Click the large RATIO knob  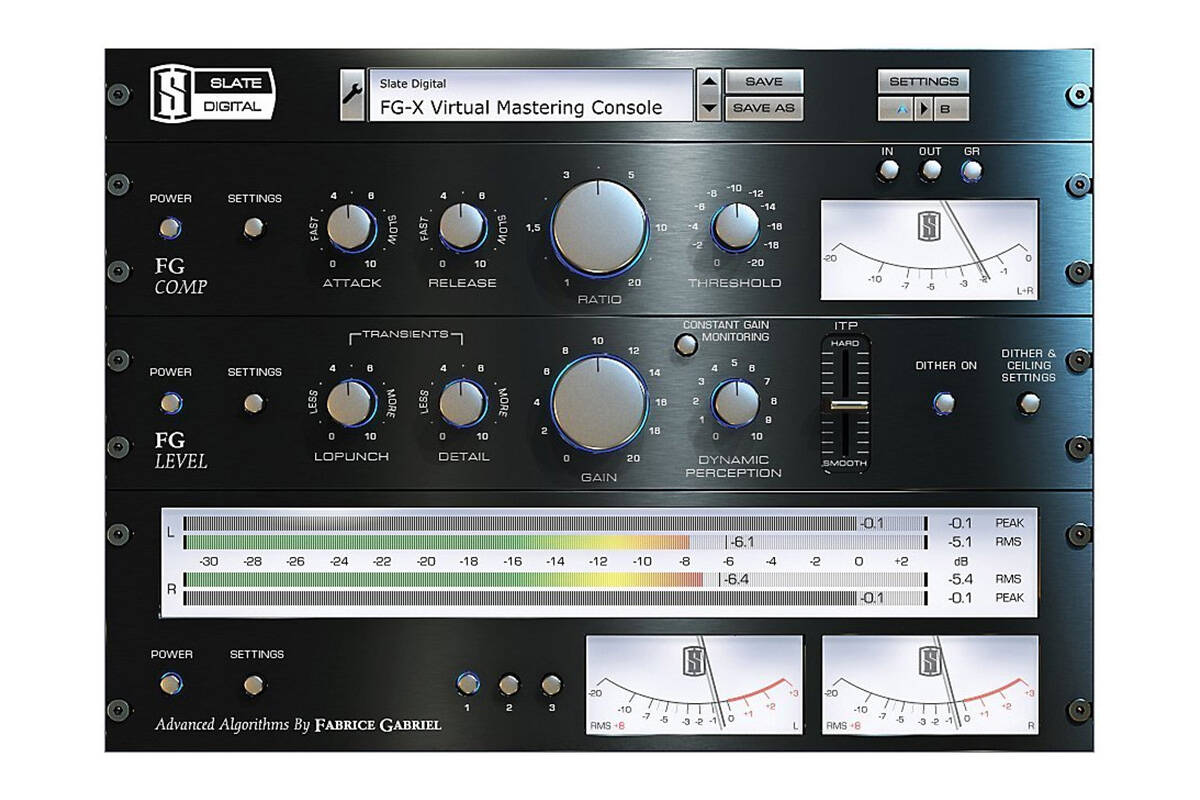click(x=599, y=229)
